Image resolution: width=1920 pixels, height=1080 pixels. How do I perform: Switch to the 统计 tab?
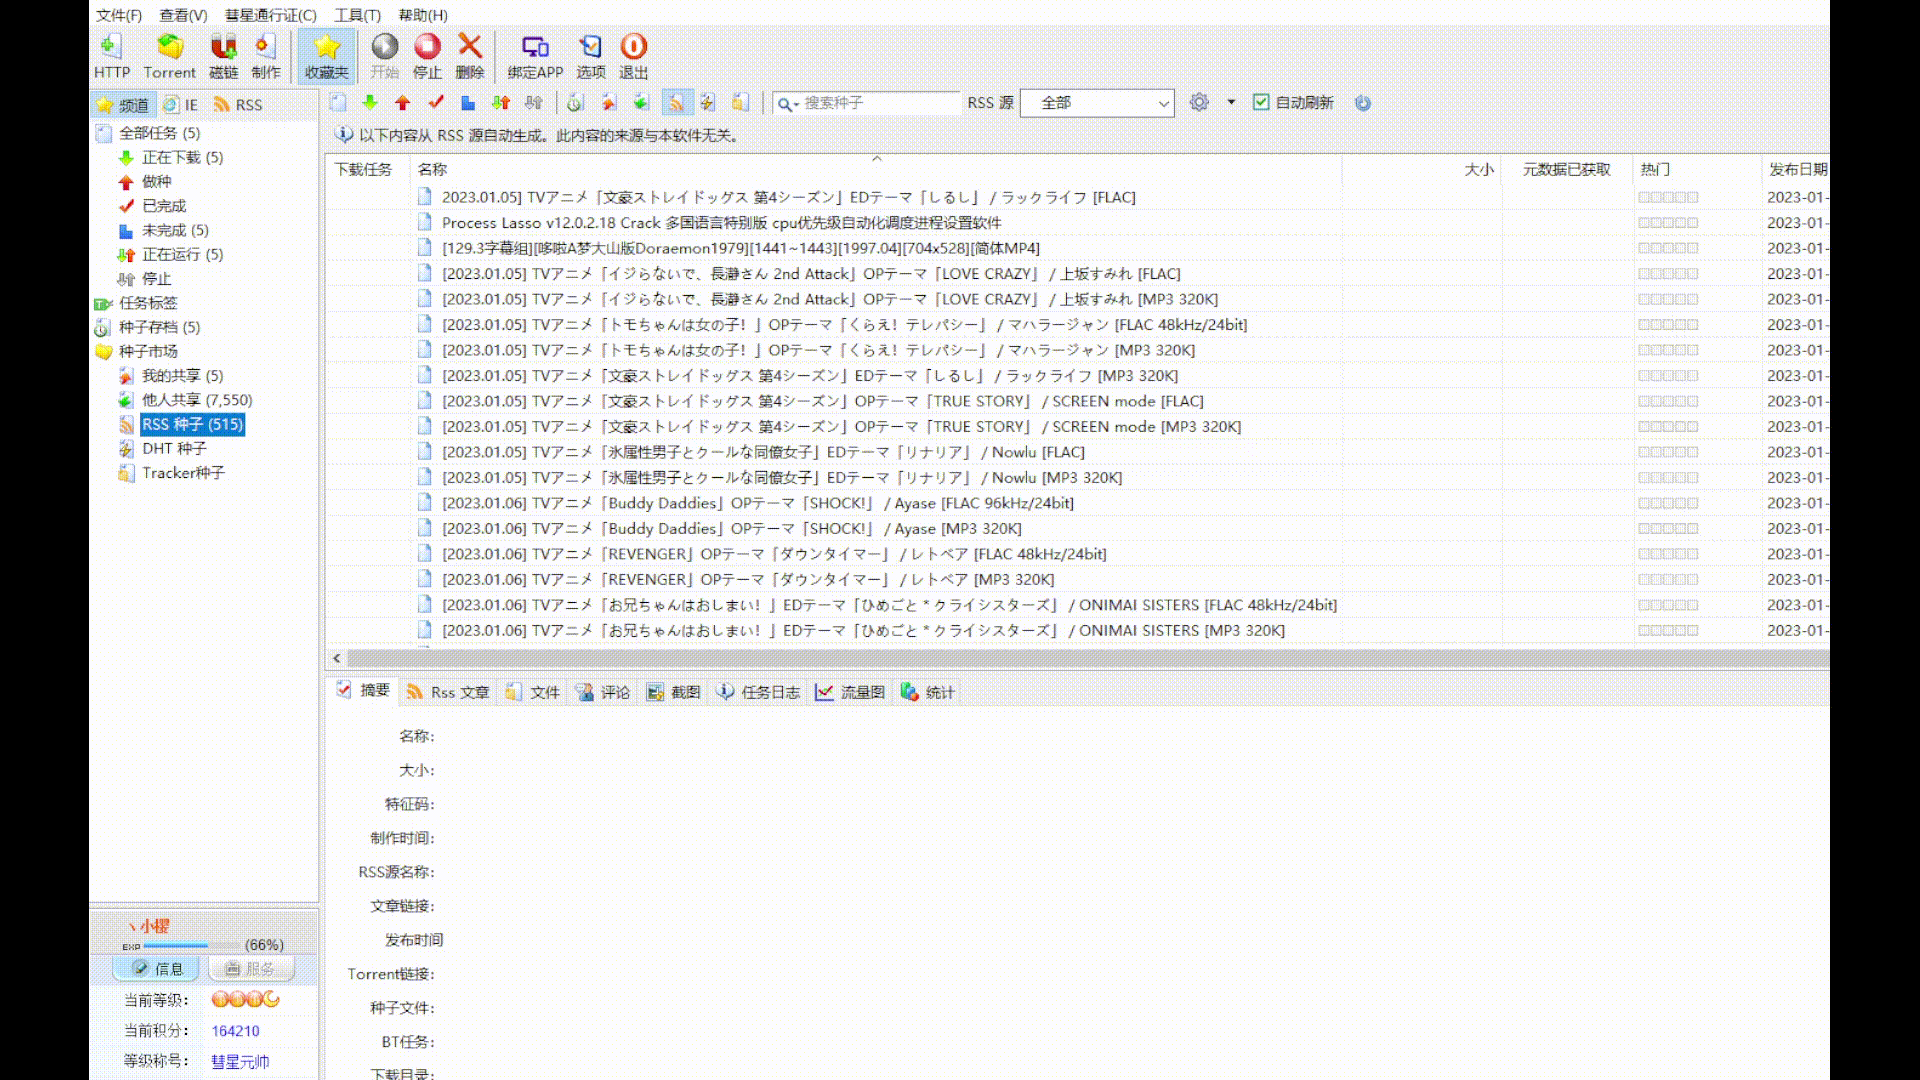pos(928,692)
